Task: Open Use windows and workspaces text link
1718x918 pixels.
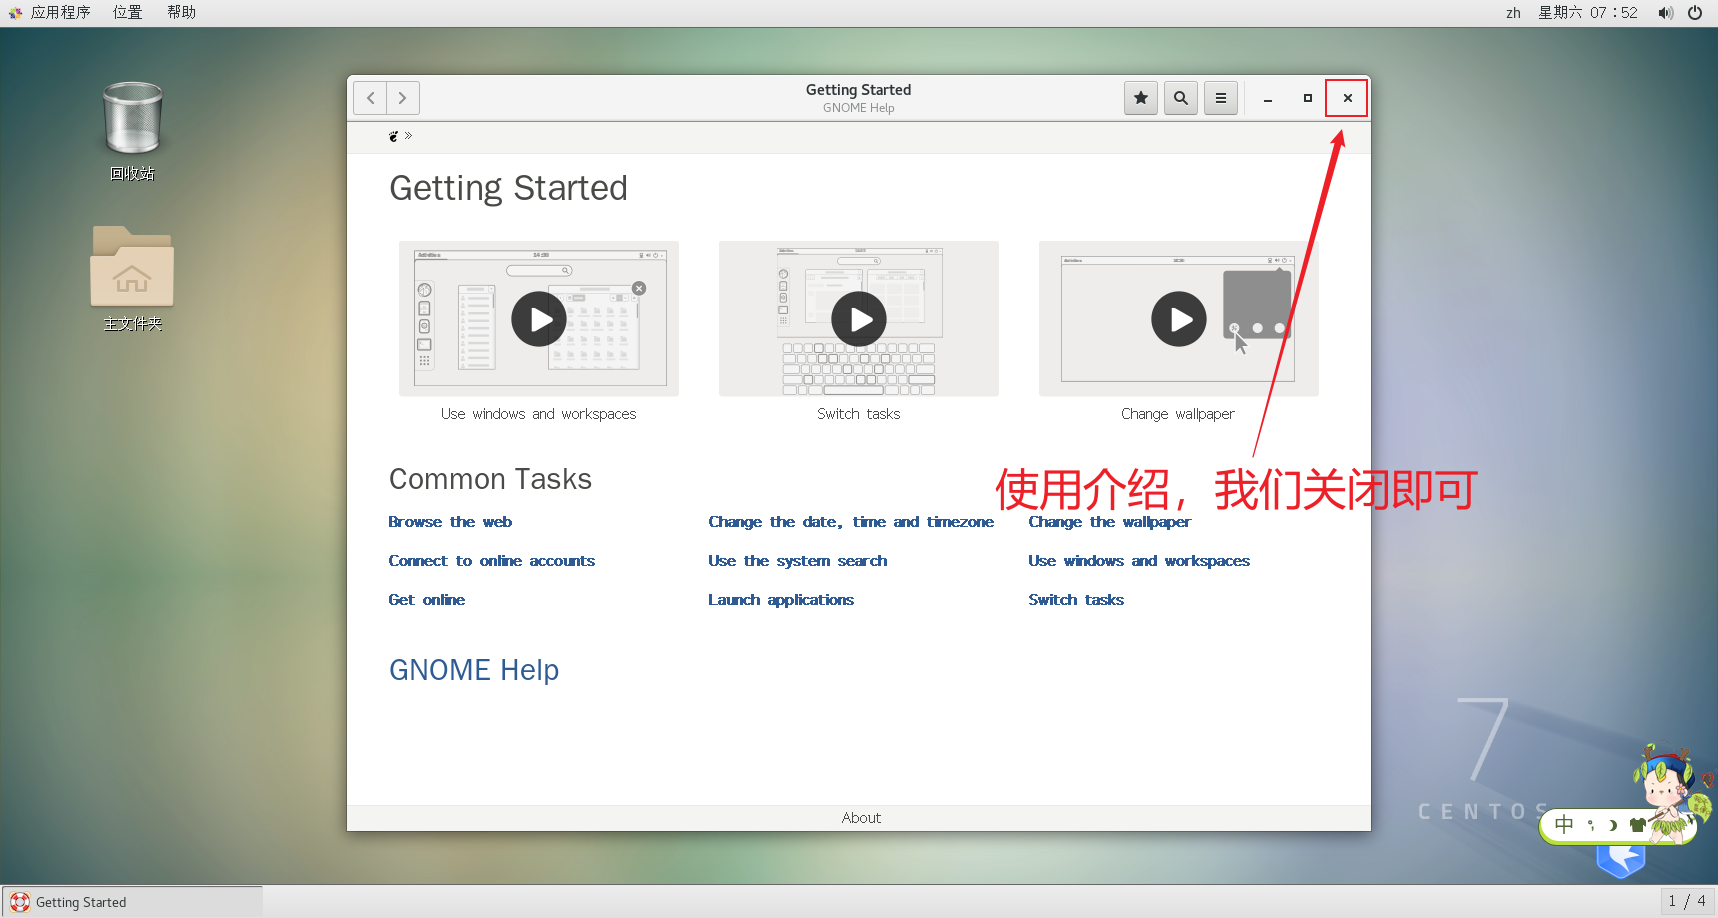Action: pyautogui.click(x=1139, y=561)
